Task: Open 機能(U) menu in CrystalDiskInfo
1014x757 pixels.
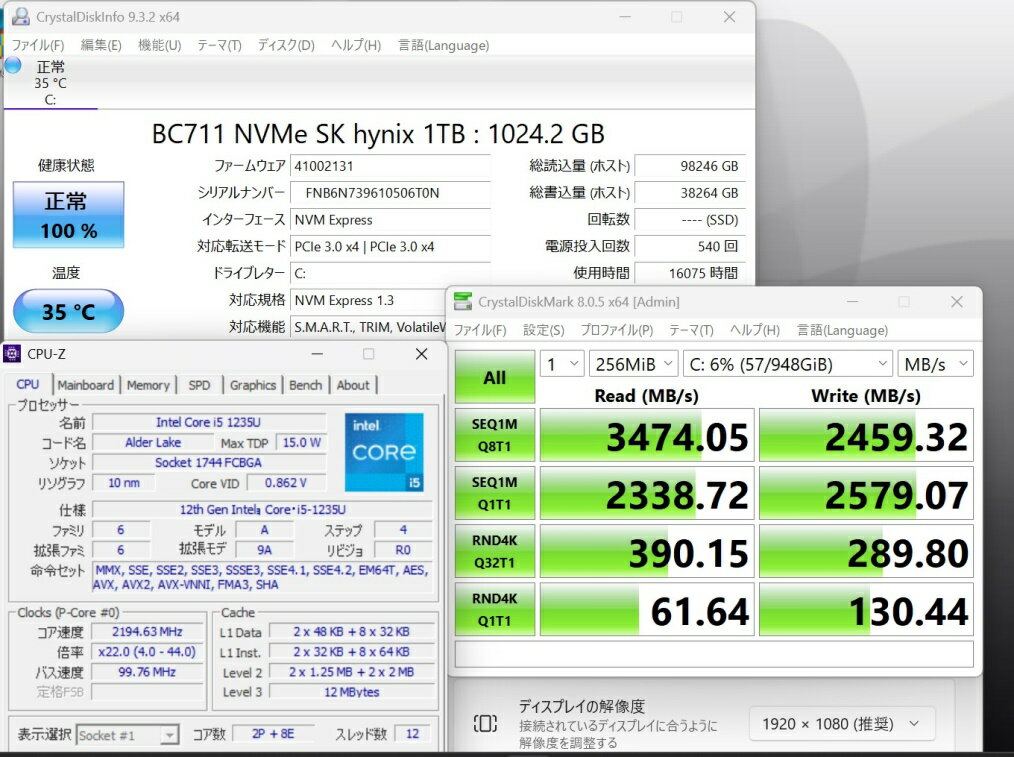Action: (159, 45)
